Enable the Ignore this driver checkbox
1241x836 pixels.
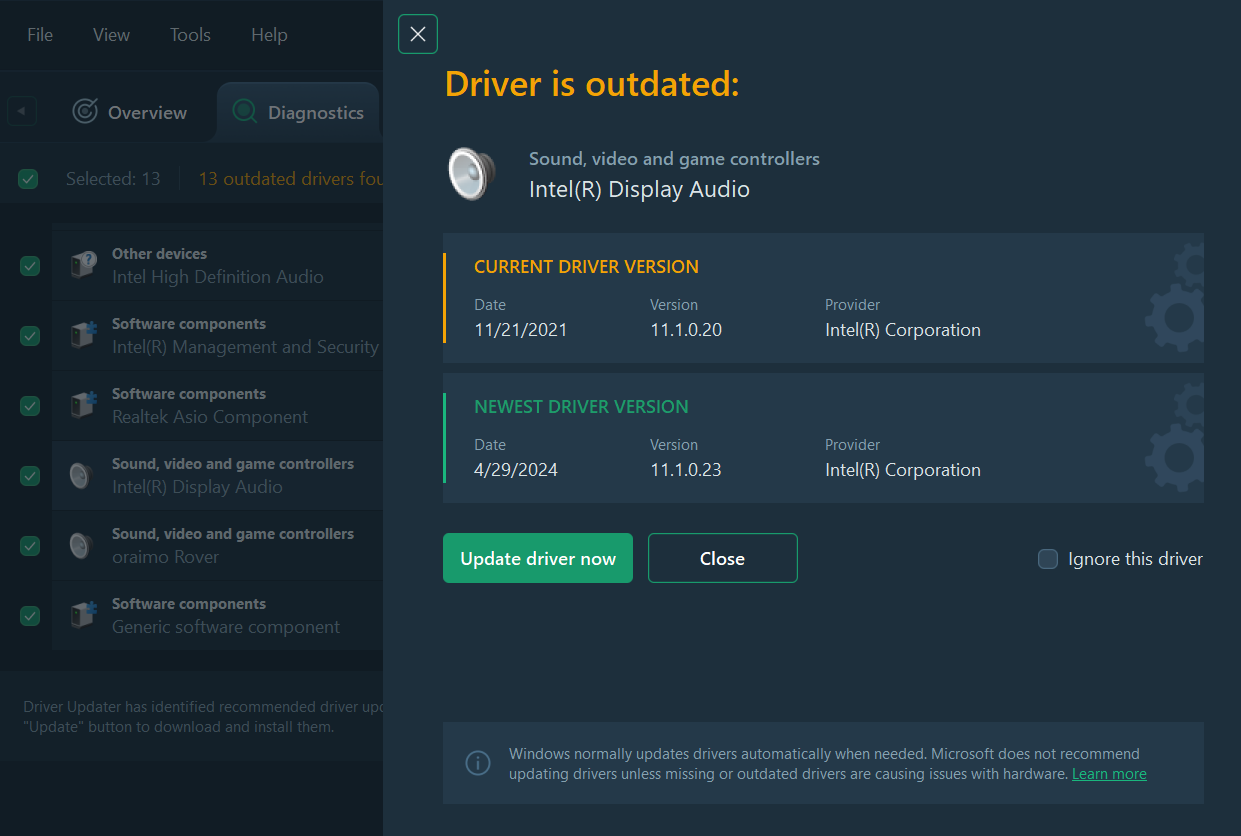coord(1048,559)
